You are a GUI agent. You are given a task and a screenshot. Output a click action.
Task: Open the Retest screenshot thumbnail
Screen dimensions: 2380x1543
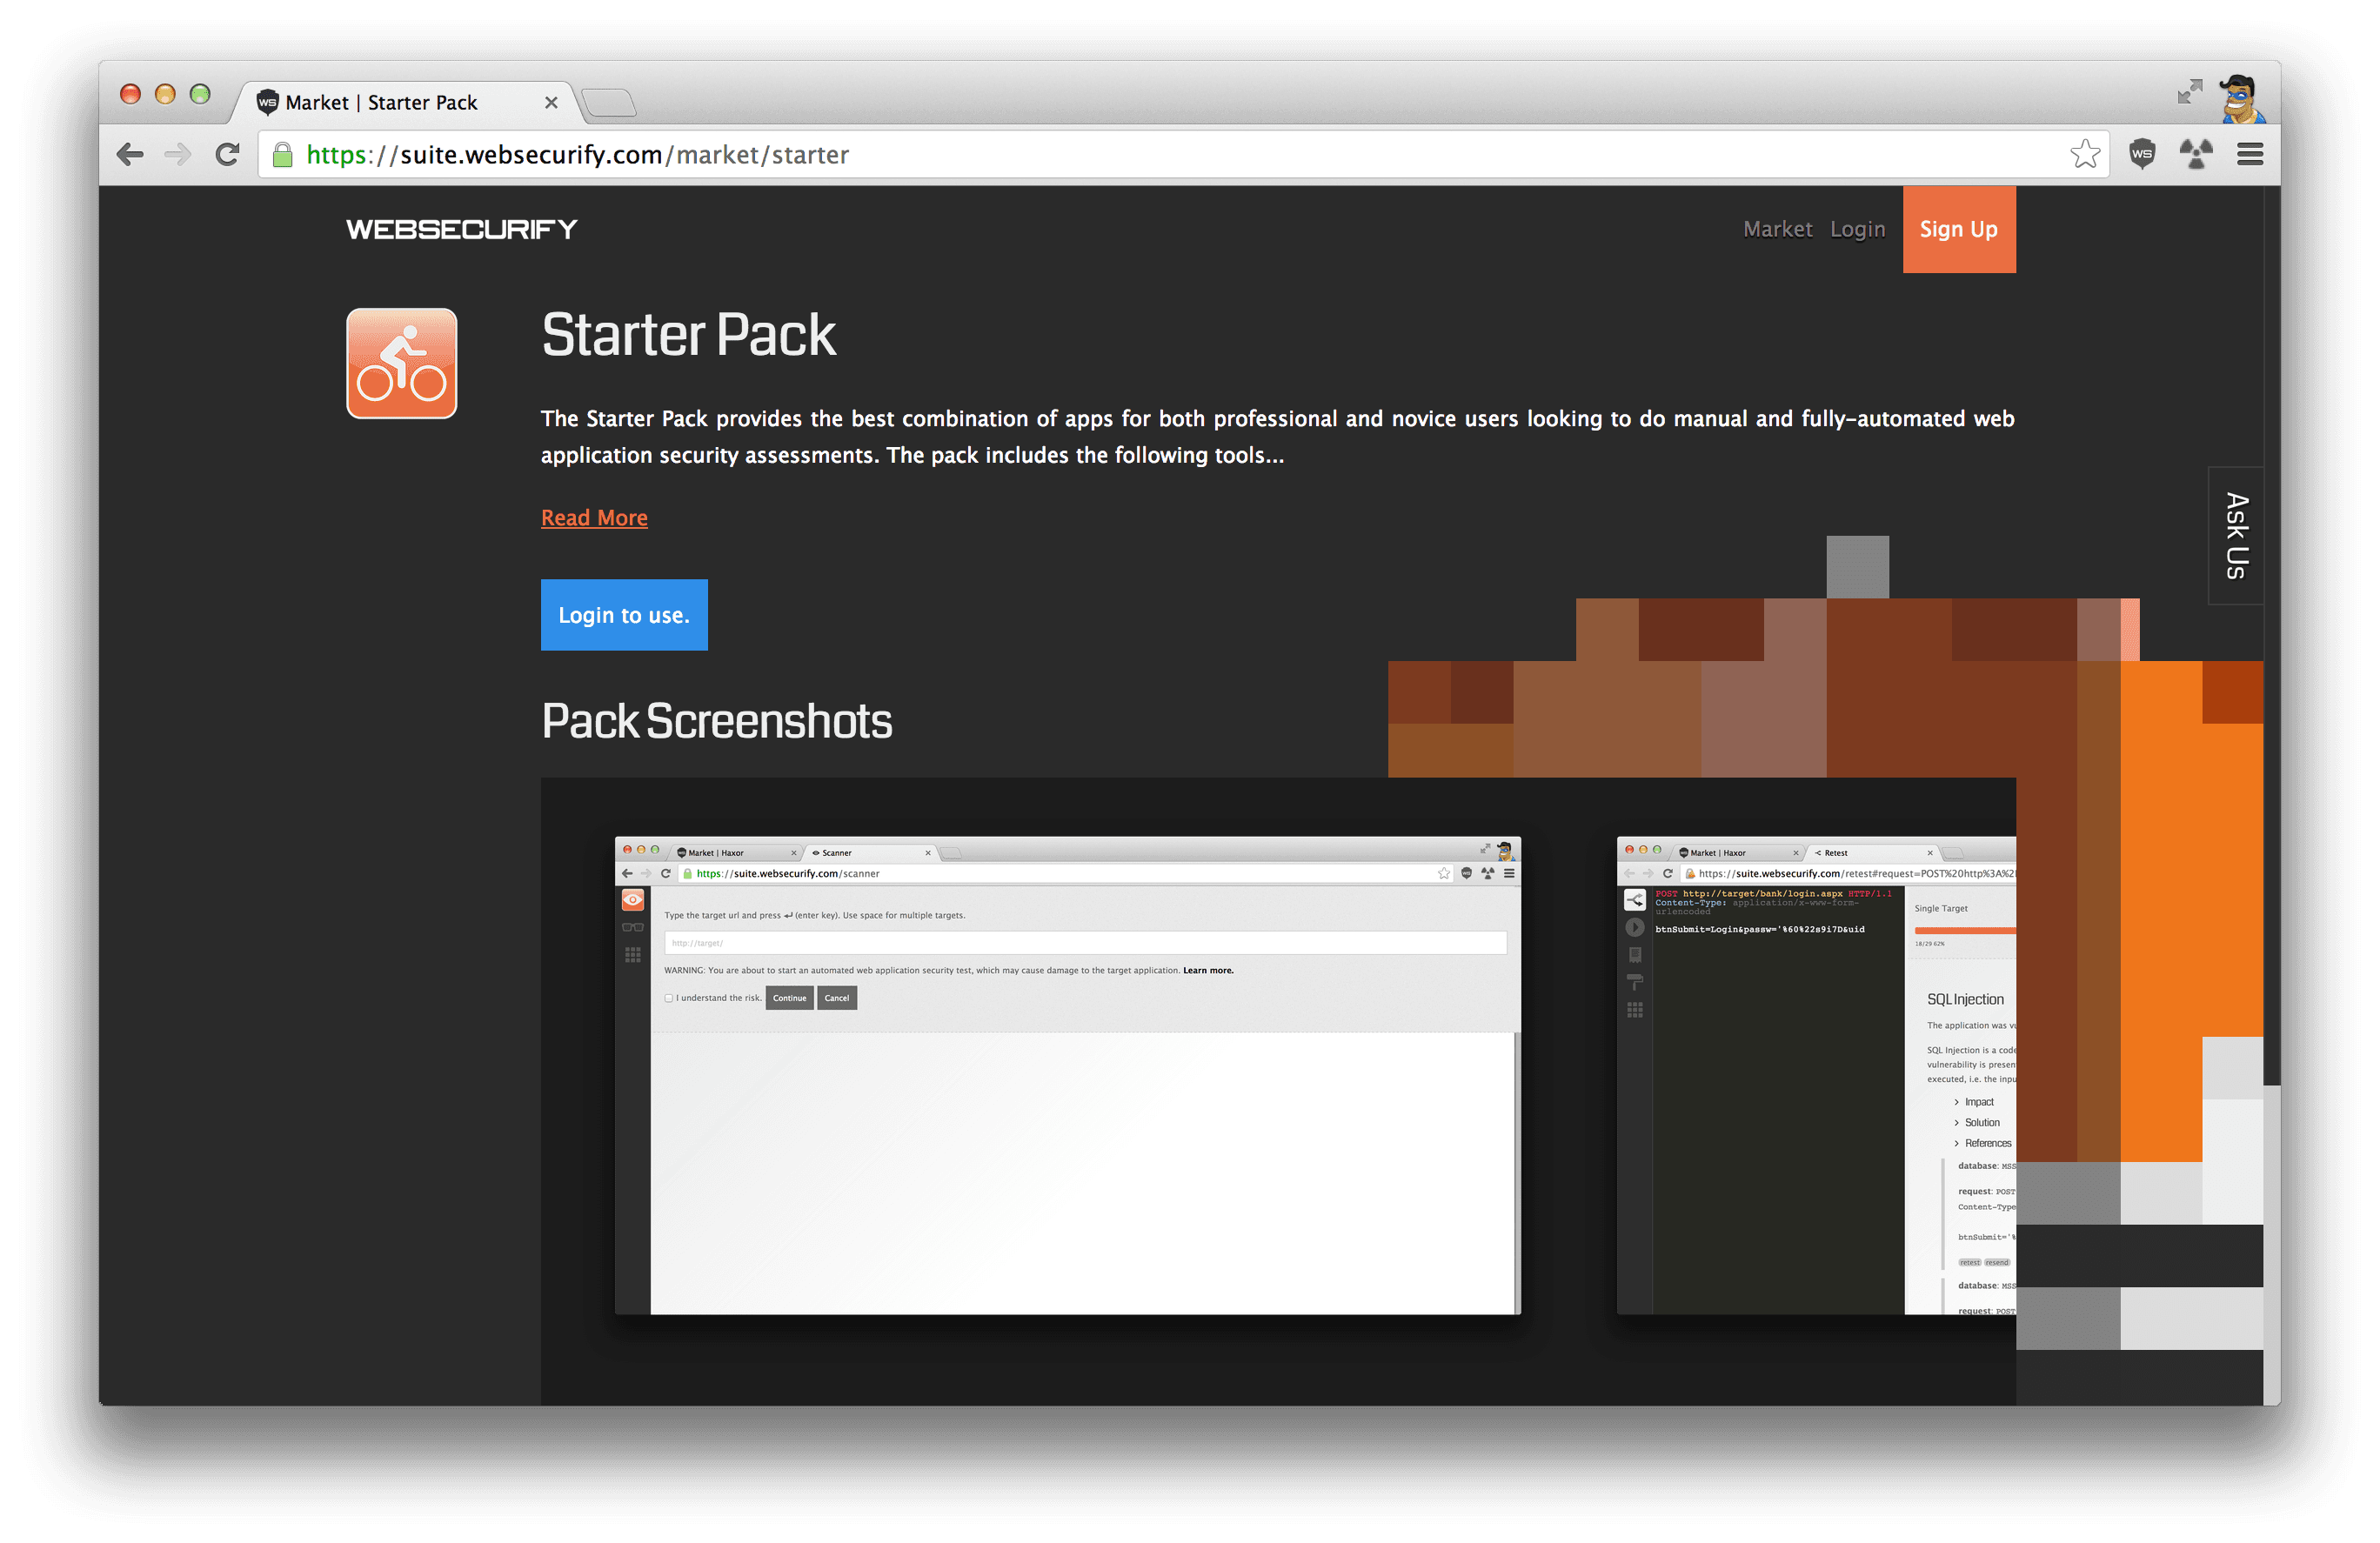click(1816, 1075)
